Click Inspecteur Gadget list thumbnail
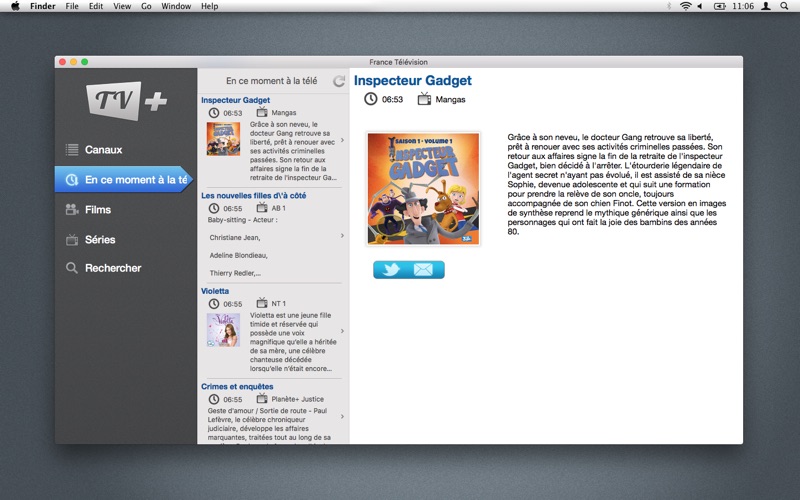The height and width of the screenshot is (500, 800). coord(223,139)
